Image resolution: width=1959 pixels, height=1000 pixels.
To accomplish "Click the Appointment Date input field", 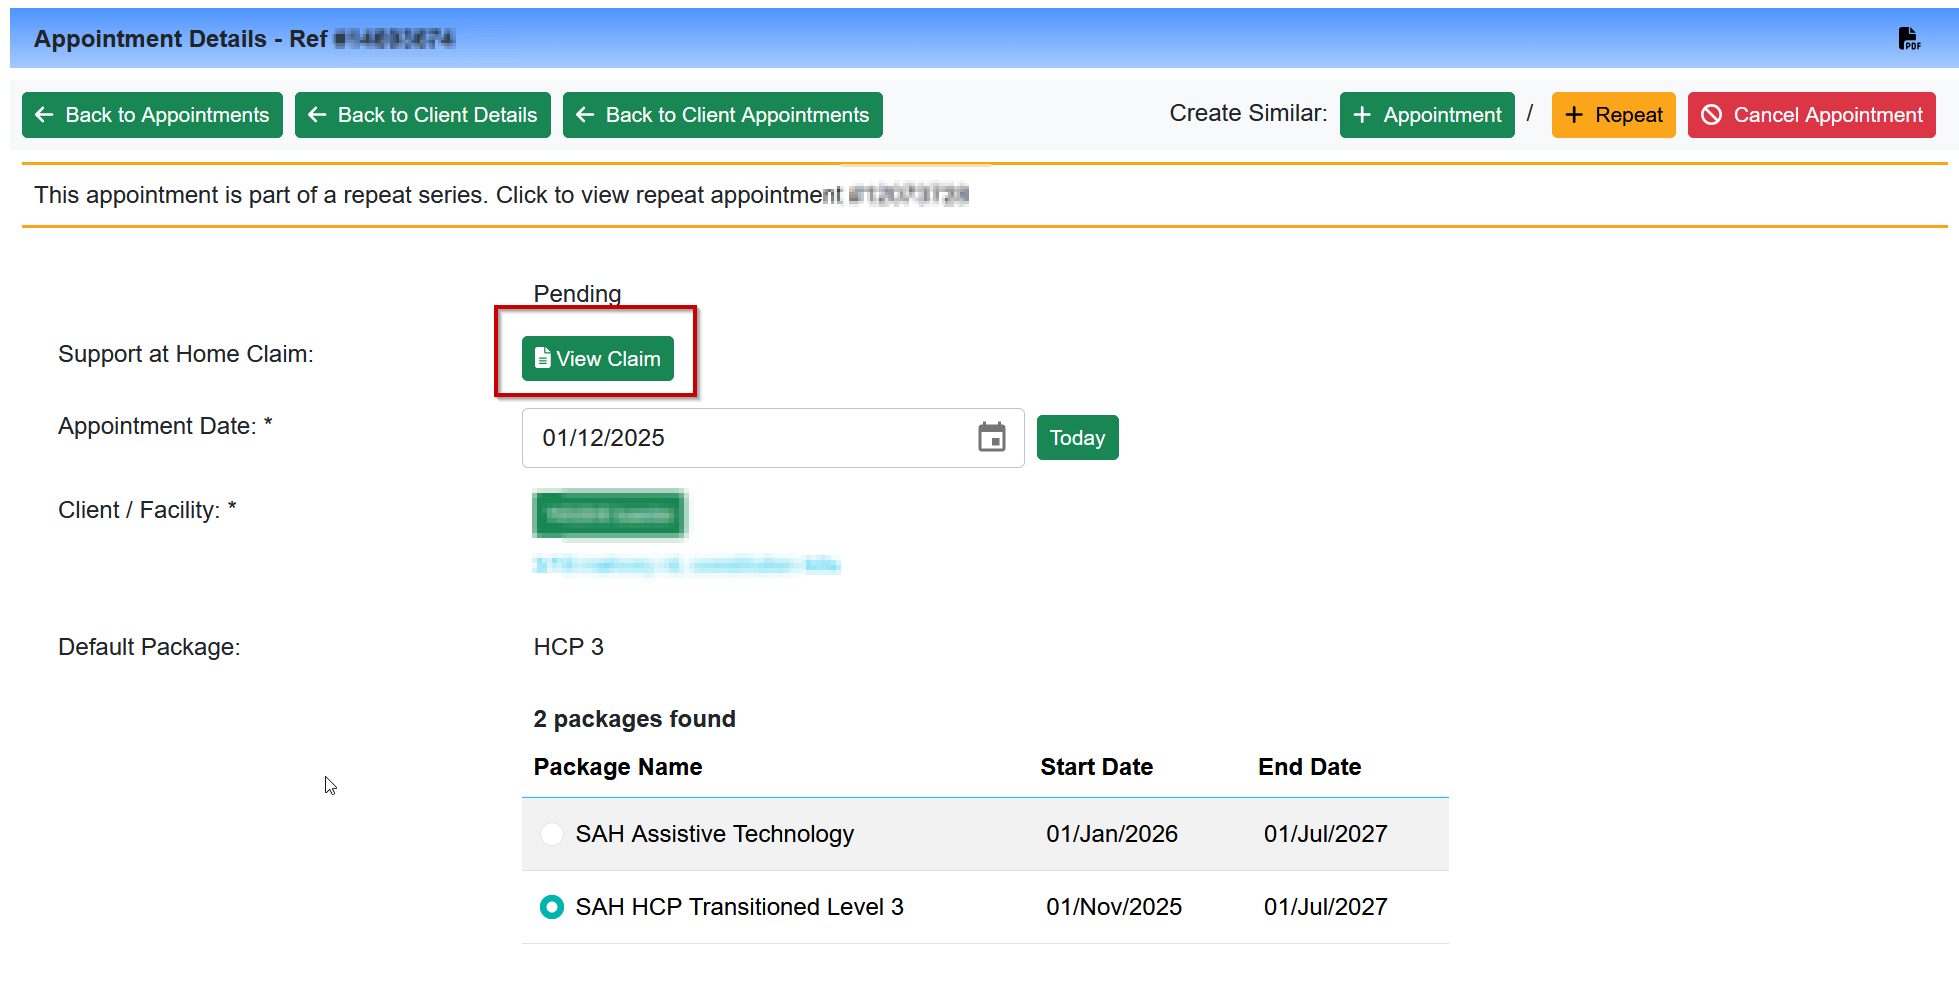I will tap(773, 438).
